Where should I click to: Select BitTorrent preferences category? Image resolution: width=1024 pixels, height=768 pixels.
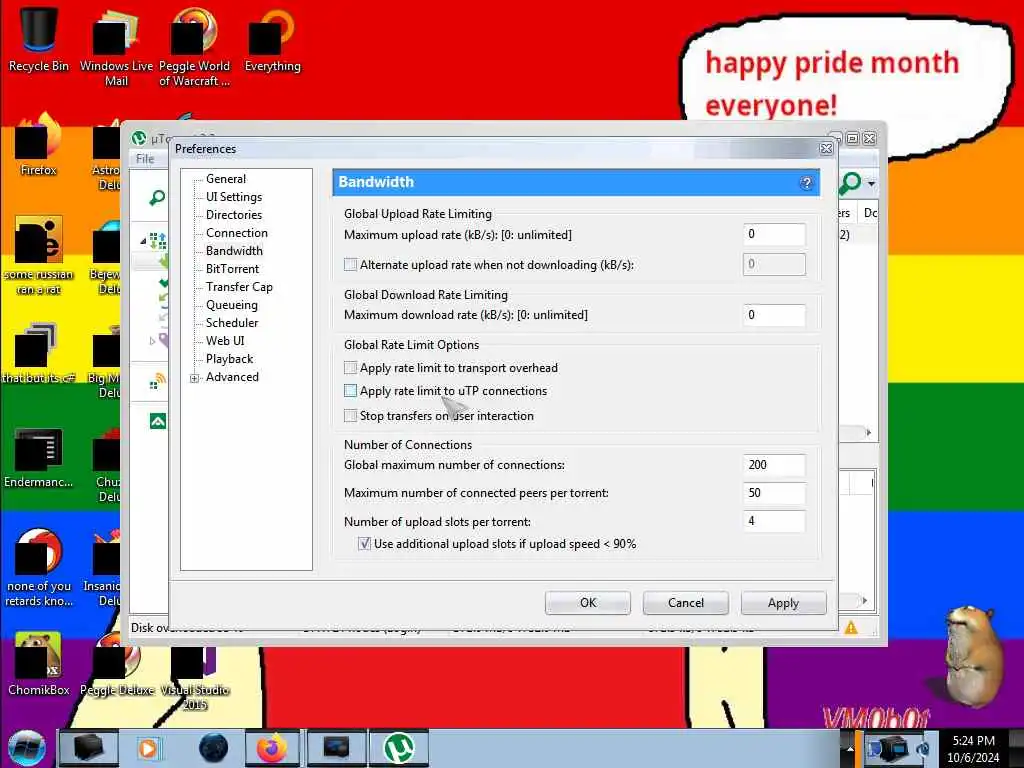tap(232, 268)
